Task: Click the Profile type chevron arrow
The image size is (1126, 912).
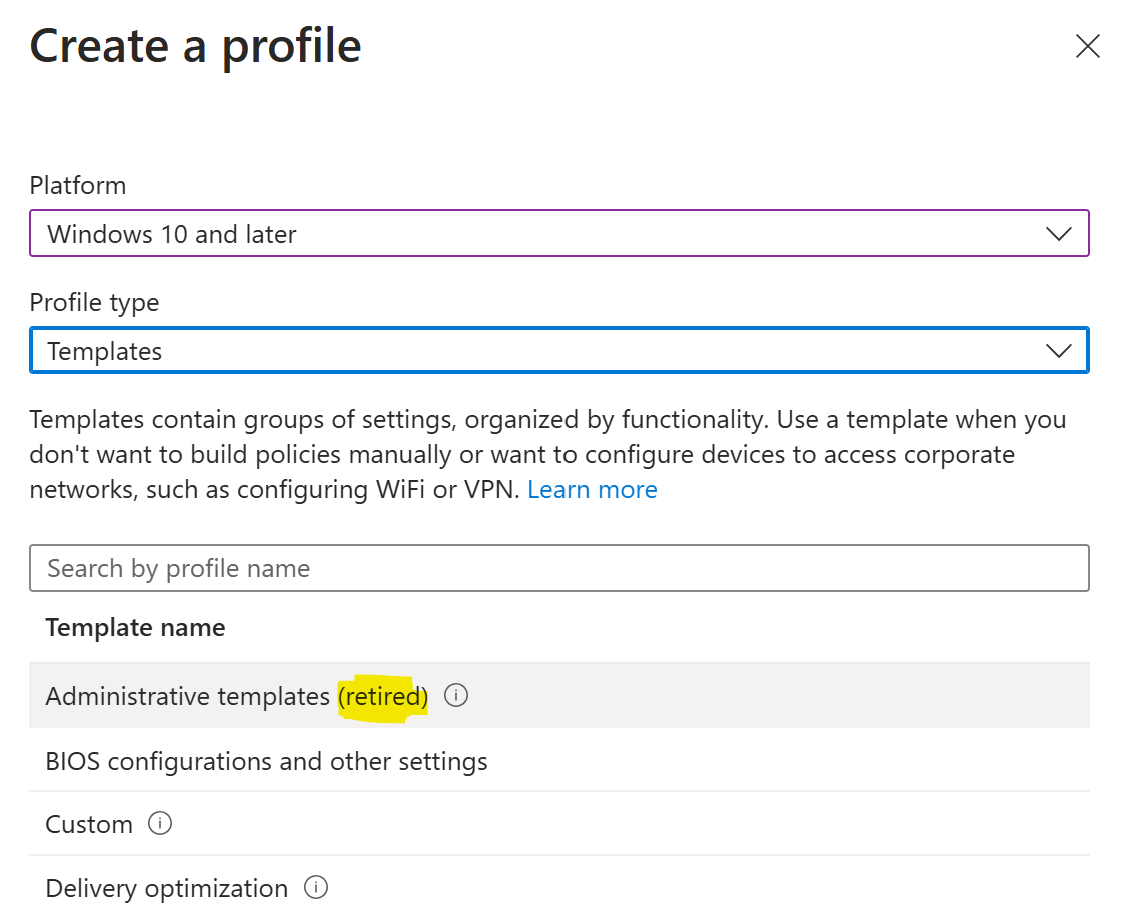Action: tap(1058, 351)
